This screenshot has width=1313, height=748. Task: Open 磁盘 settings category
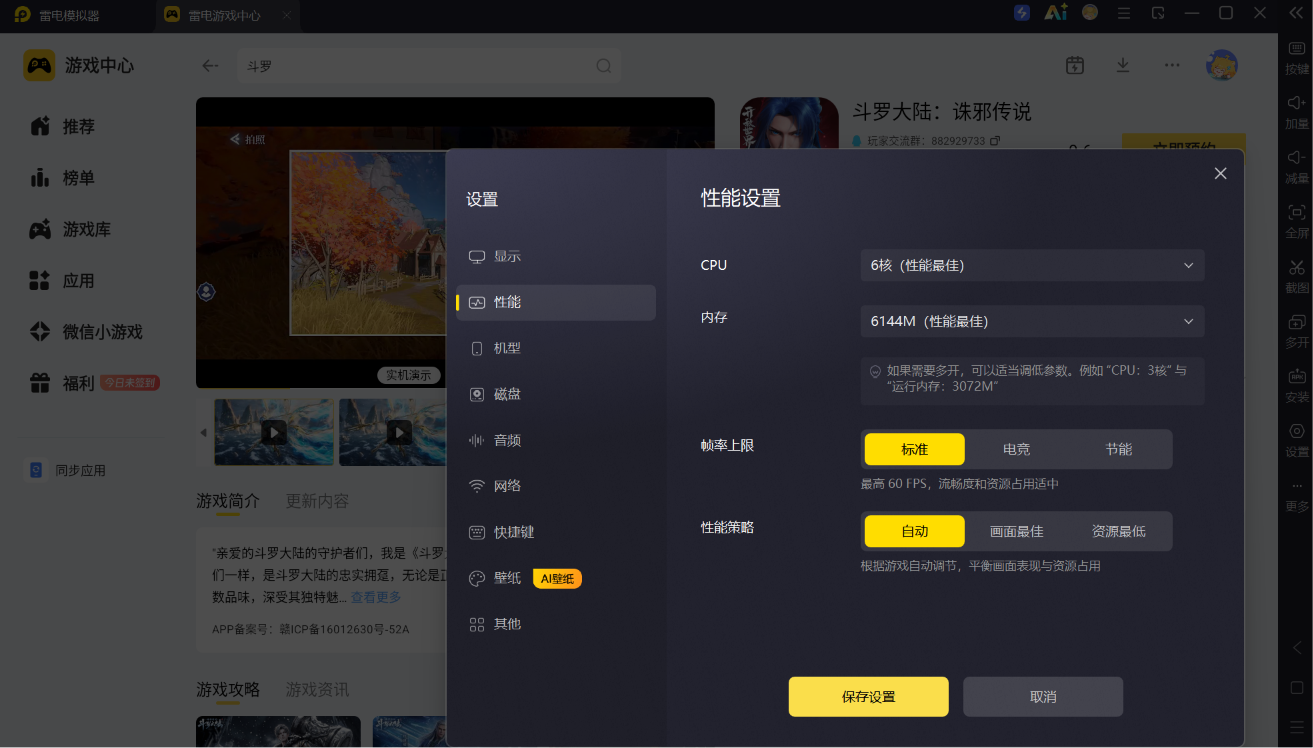556,394
